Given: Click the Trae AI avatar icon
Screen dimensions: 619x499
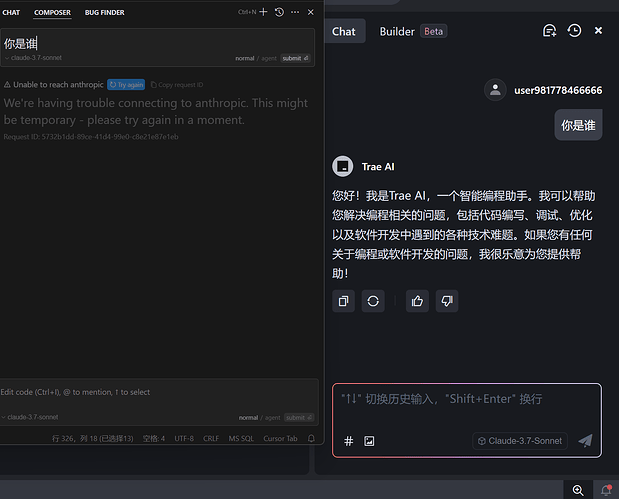Looking at the screenshot, I should (x=342, y=166).
